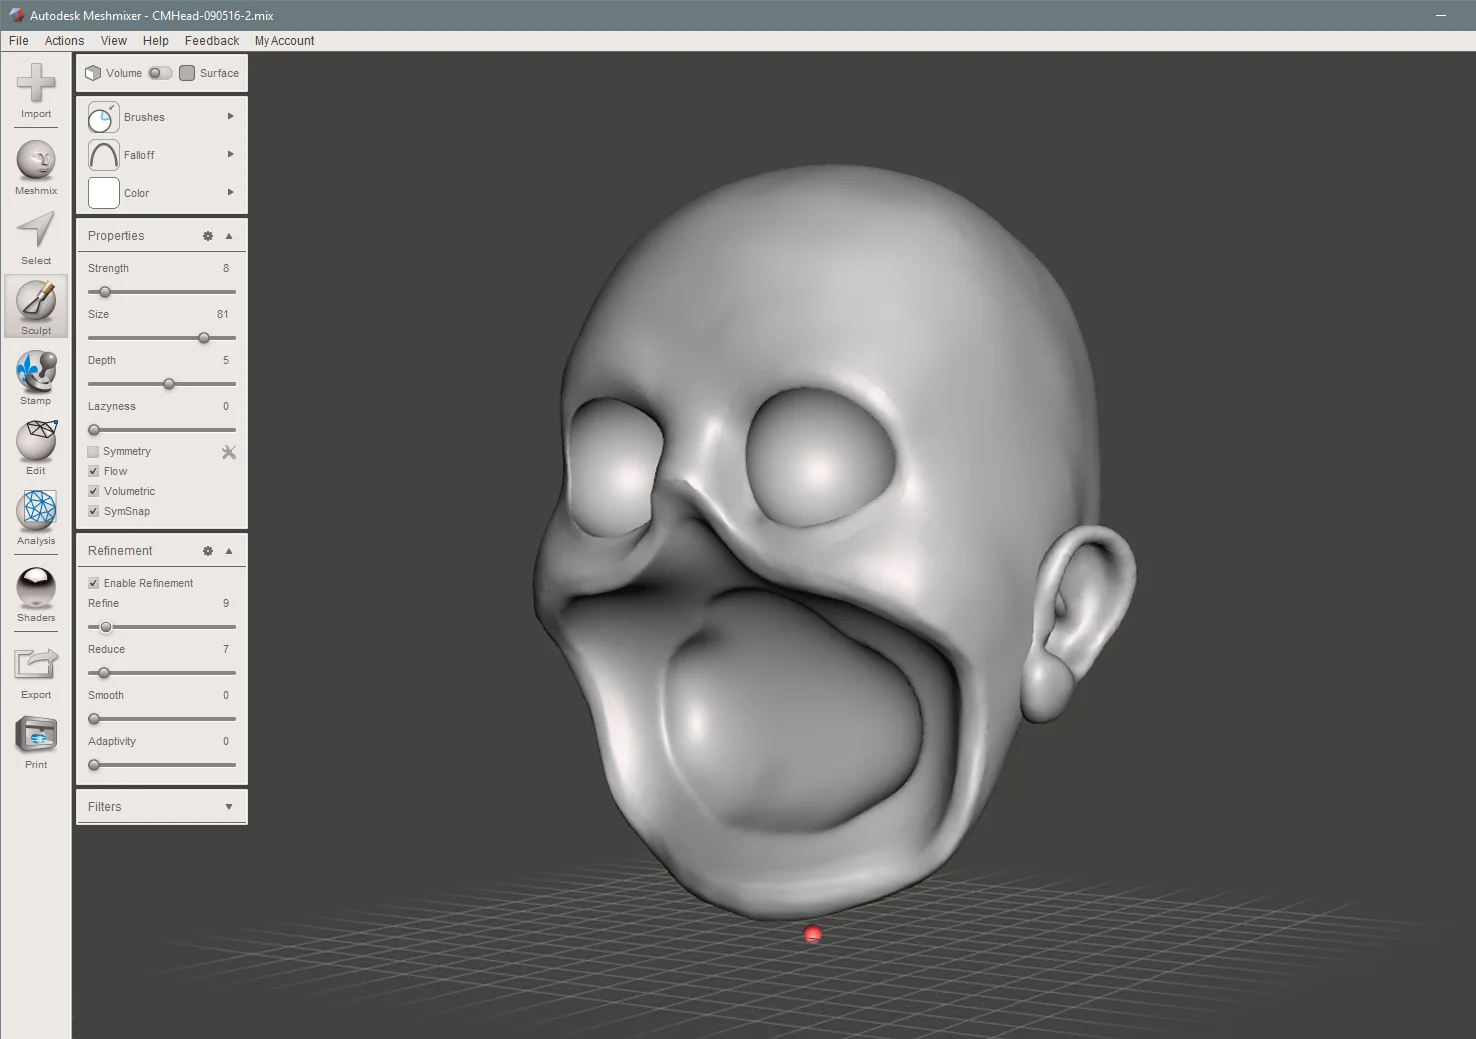Minimize the Meshmixer window
Screen dimensions: 1476x1039
point(1441,15)
